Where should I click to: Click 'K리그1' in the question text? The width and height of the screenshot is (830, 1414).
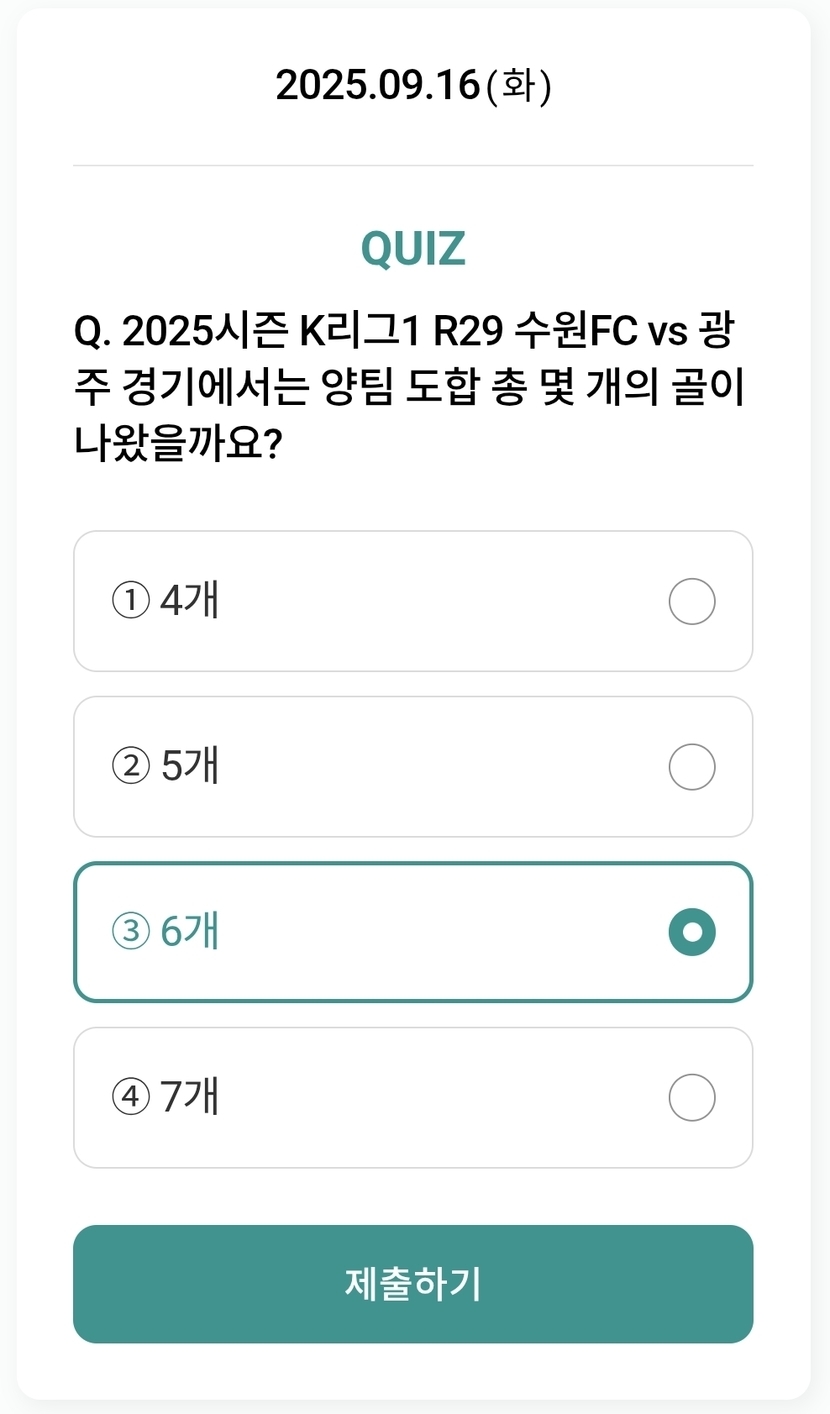point(358,332)
